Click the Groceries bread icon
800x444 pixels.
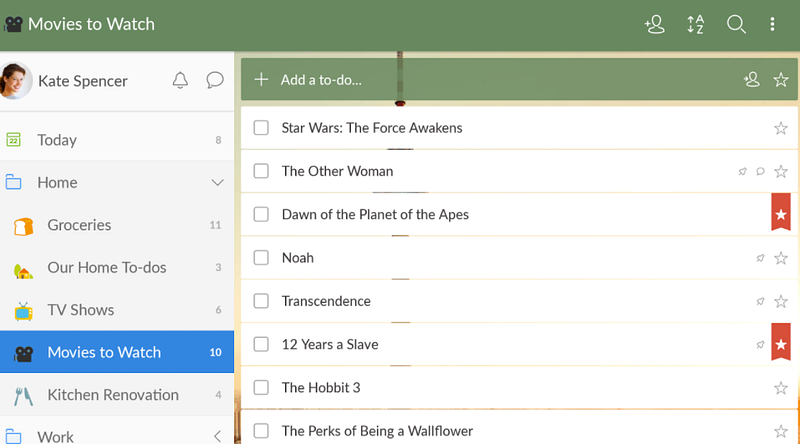pyautogui.click(x=23, y=226)
